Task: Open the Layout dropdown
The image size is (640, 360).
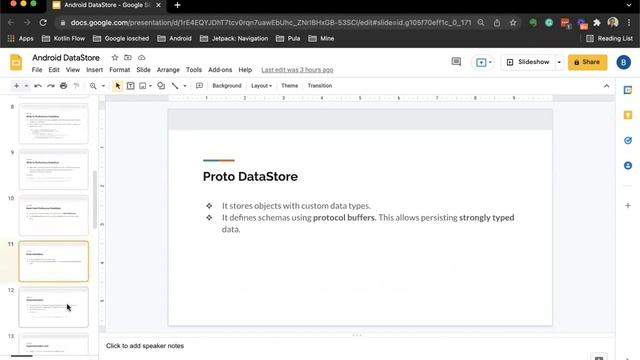Action: point(262,86)
